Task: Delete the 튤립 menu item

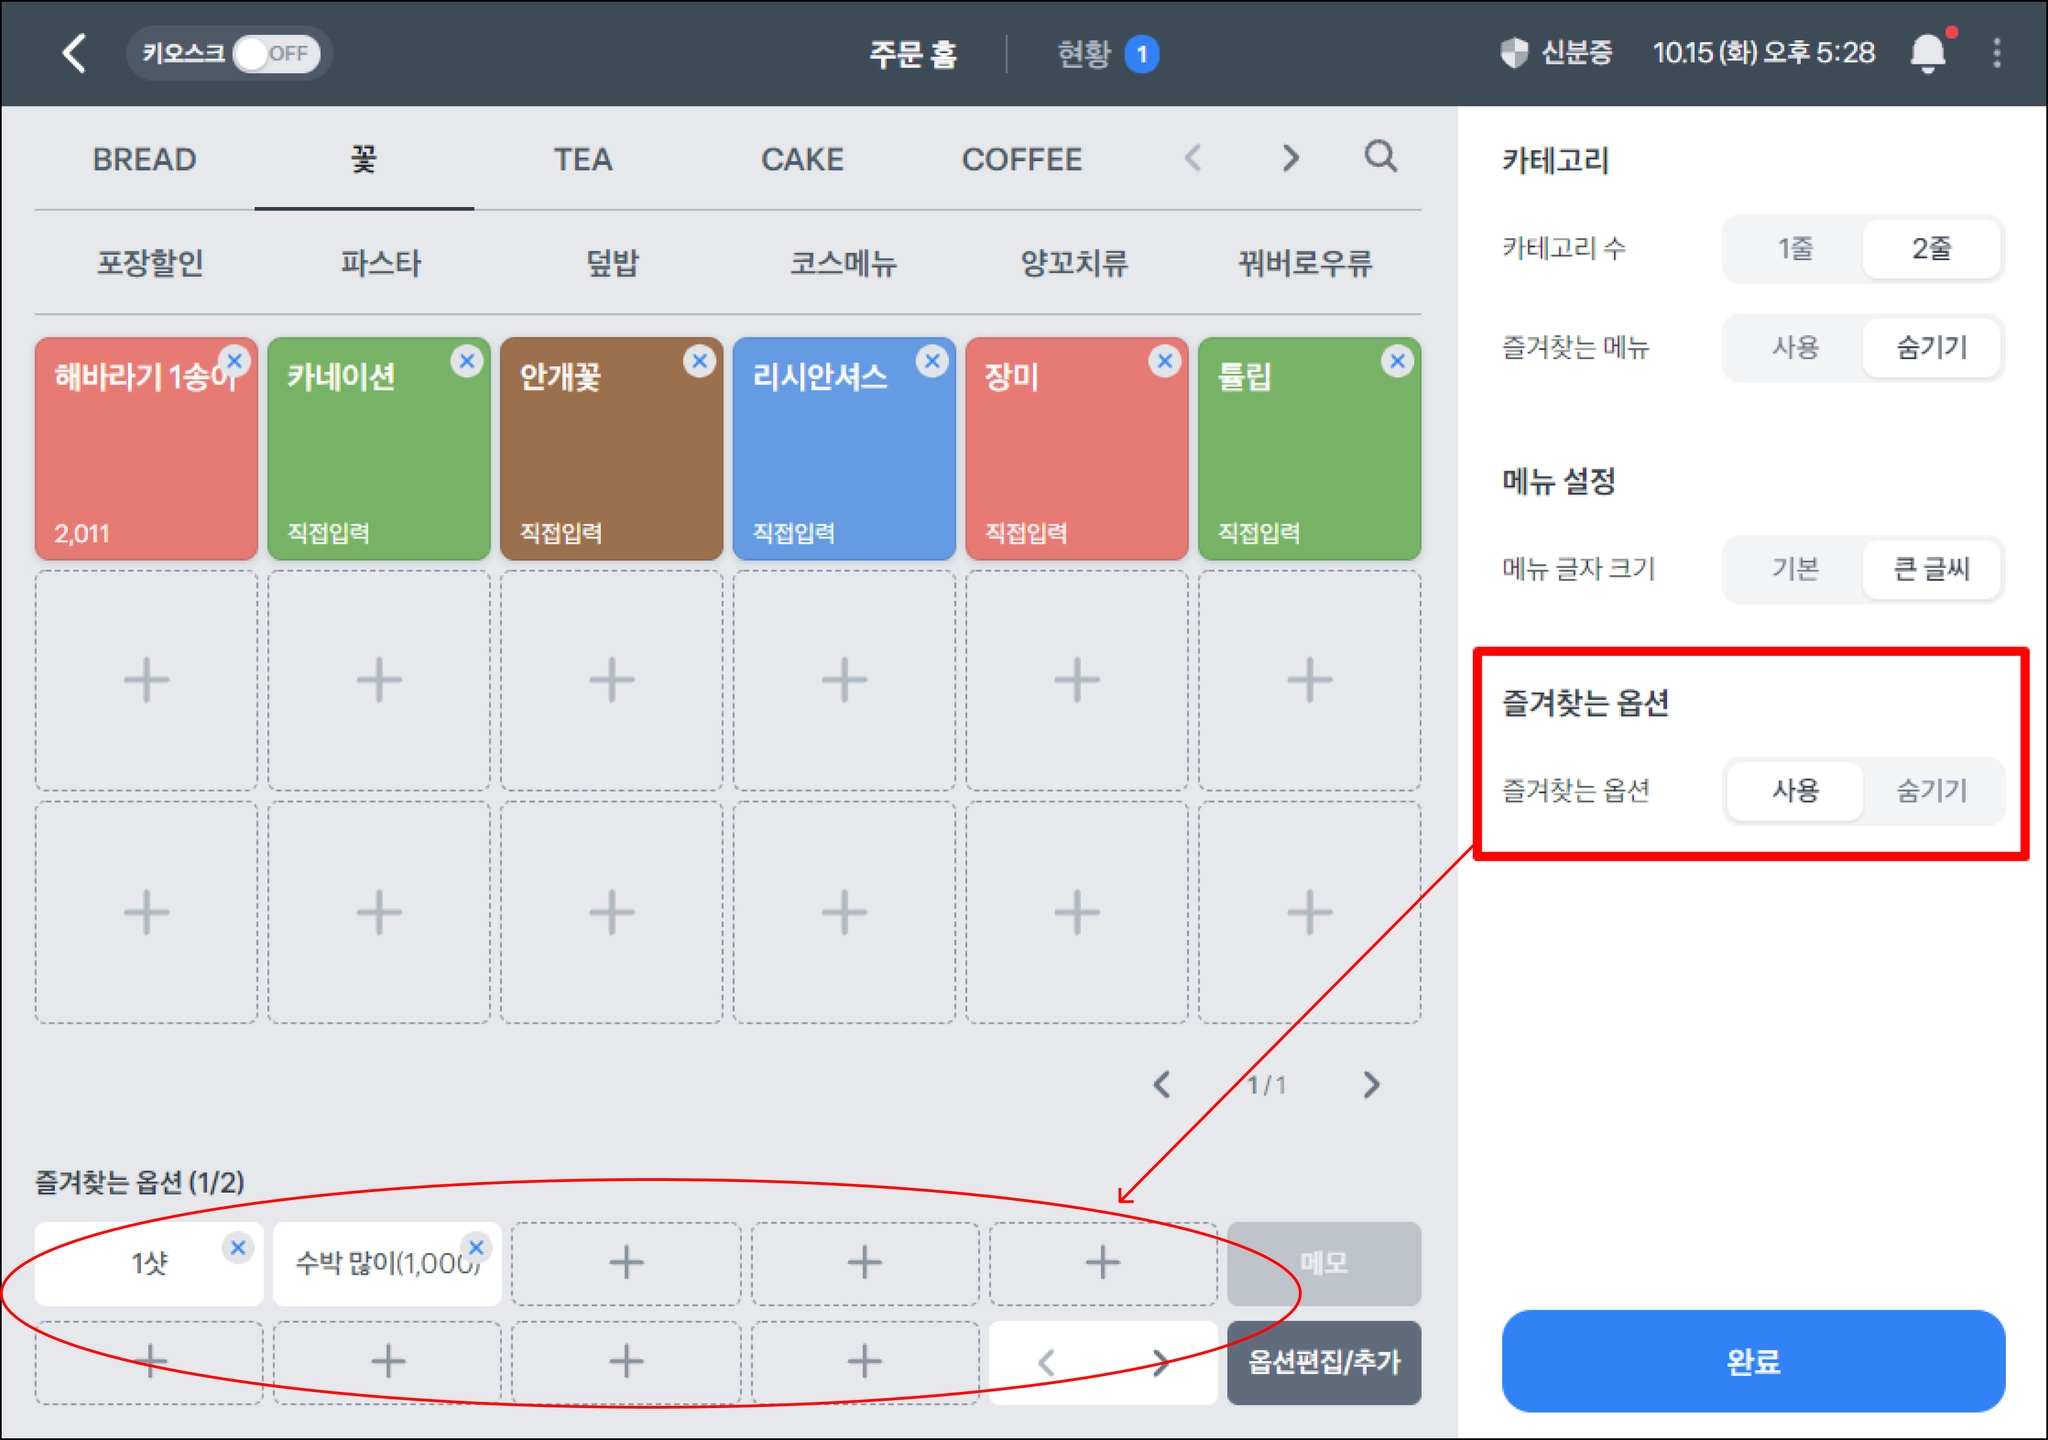Action: 1397,361
